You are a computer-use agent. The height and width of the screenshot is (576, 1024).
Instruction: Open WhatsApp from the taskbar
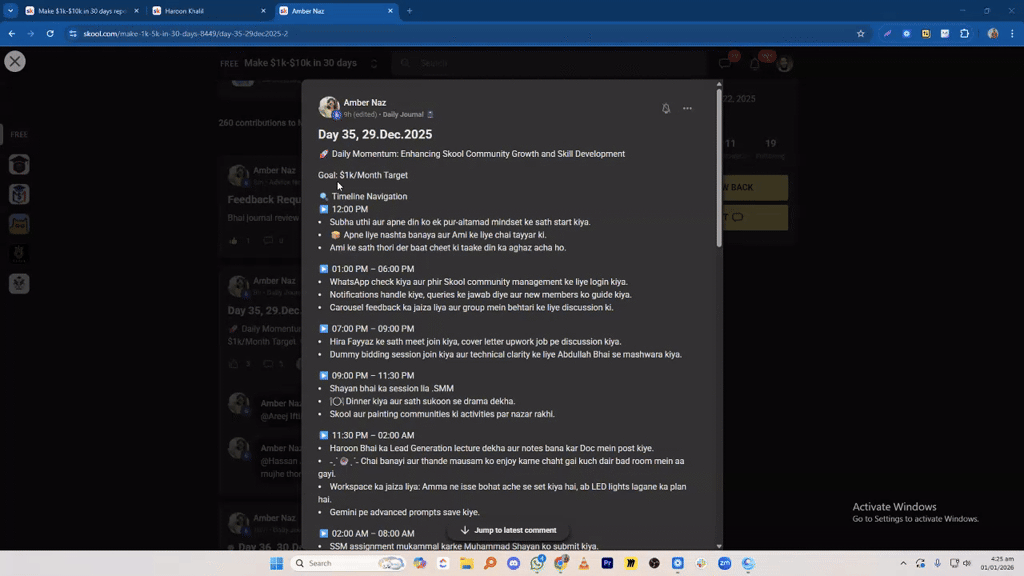537,563
